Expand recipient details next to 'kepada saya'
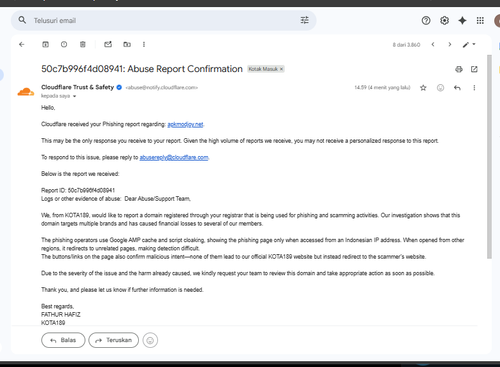Screen dimensions: 500x367 [x=75, y=96]
